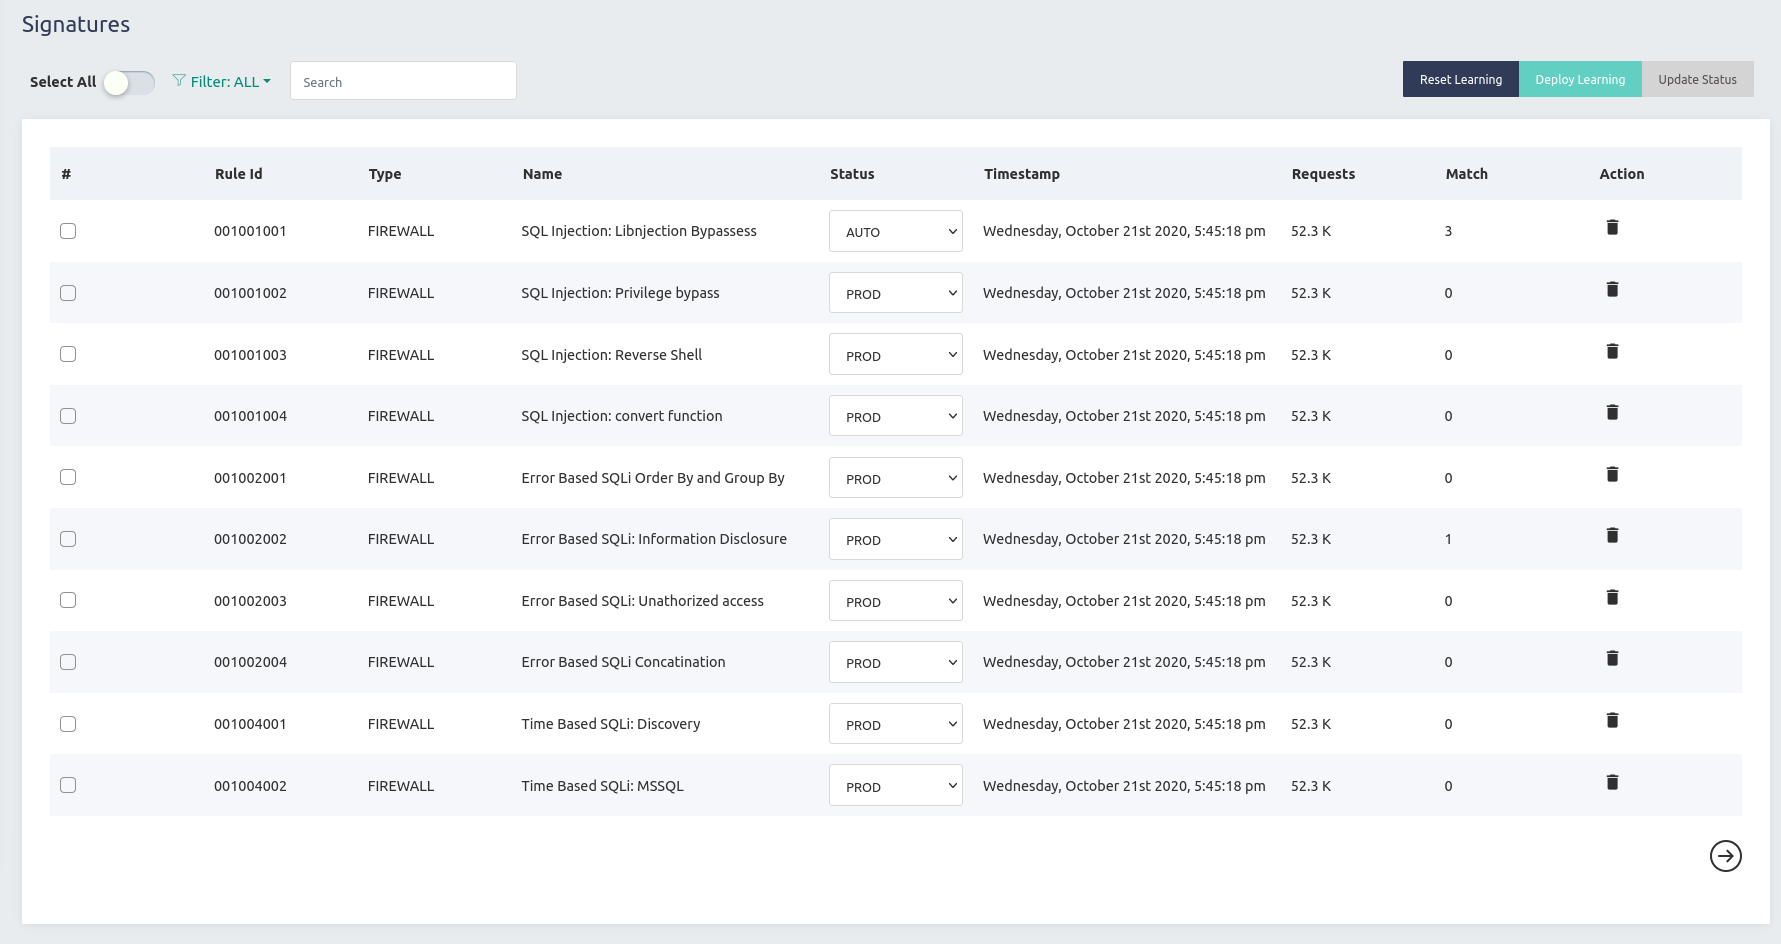Tick the Reverse Shell row checkbox
The height and width of the screenshot is (944, 1781).
pos(68,354)
